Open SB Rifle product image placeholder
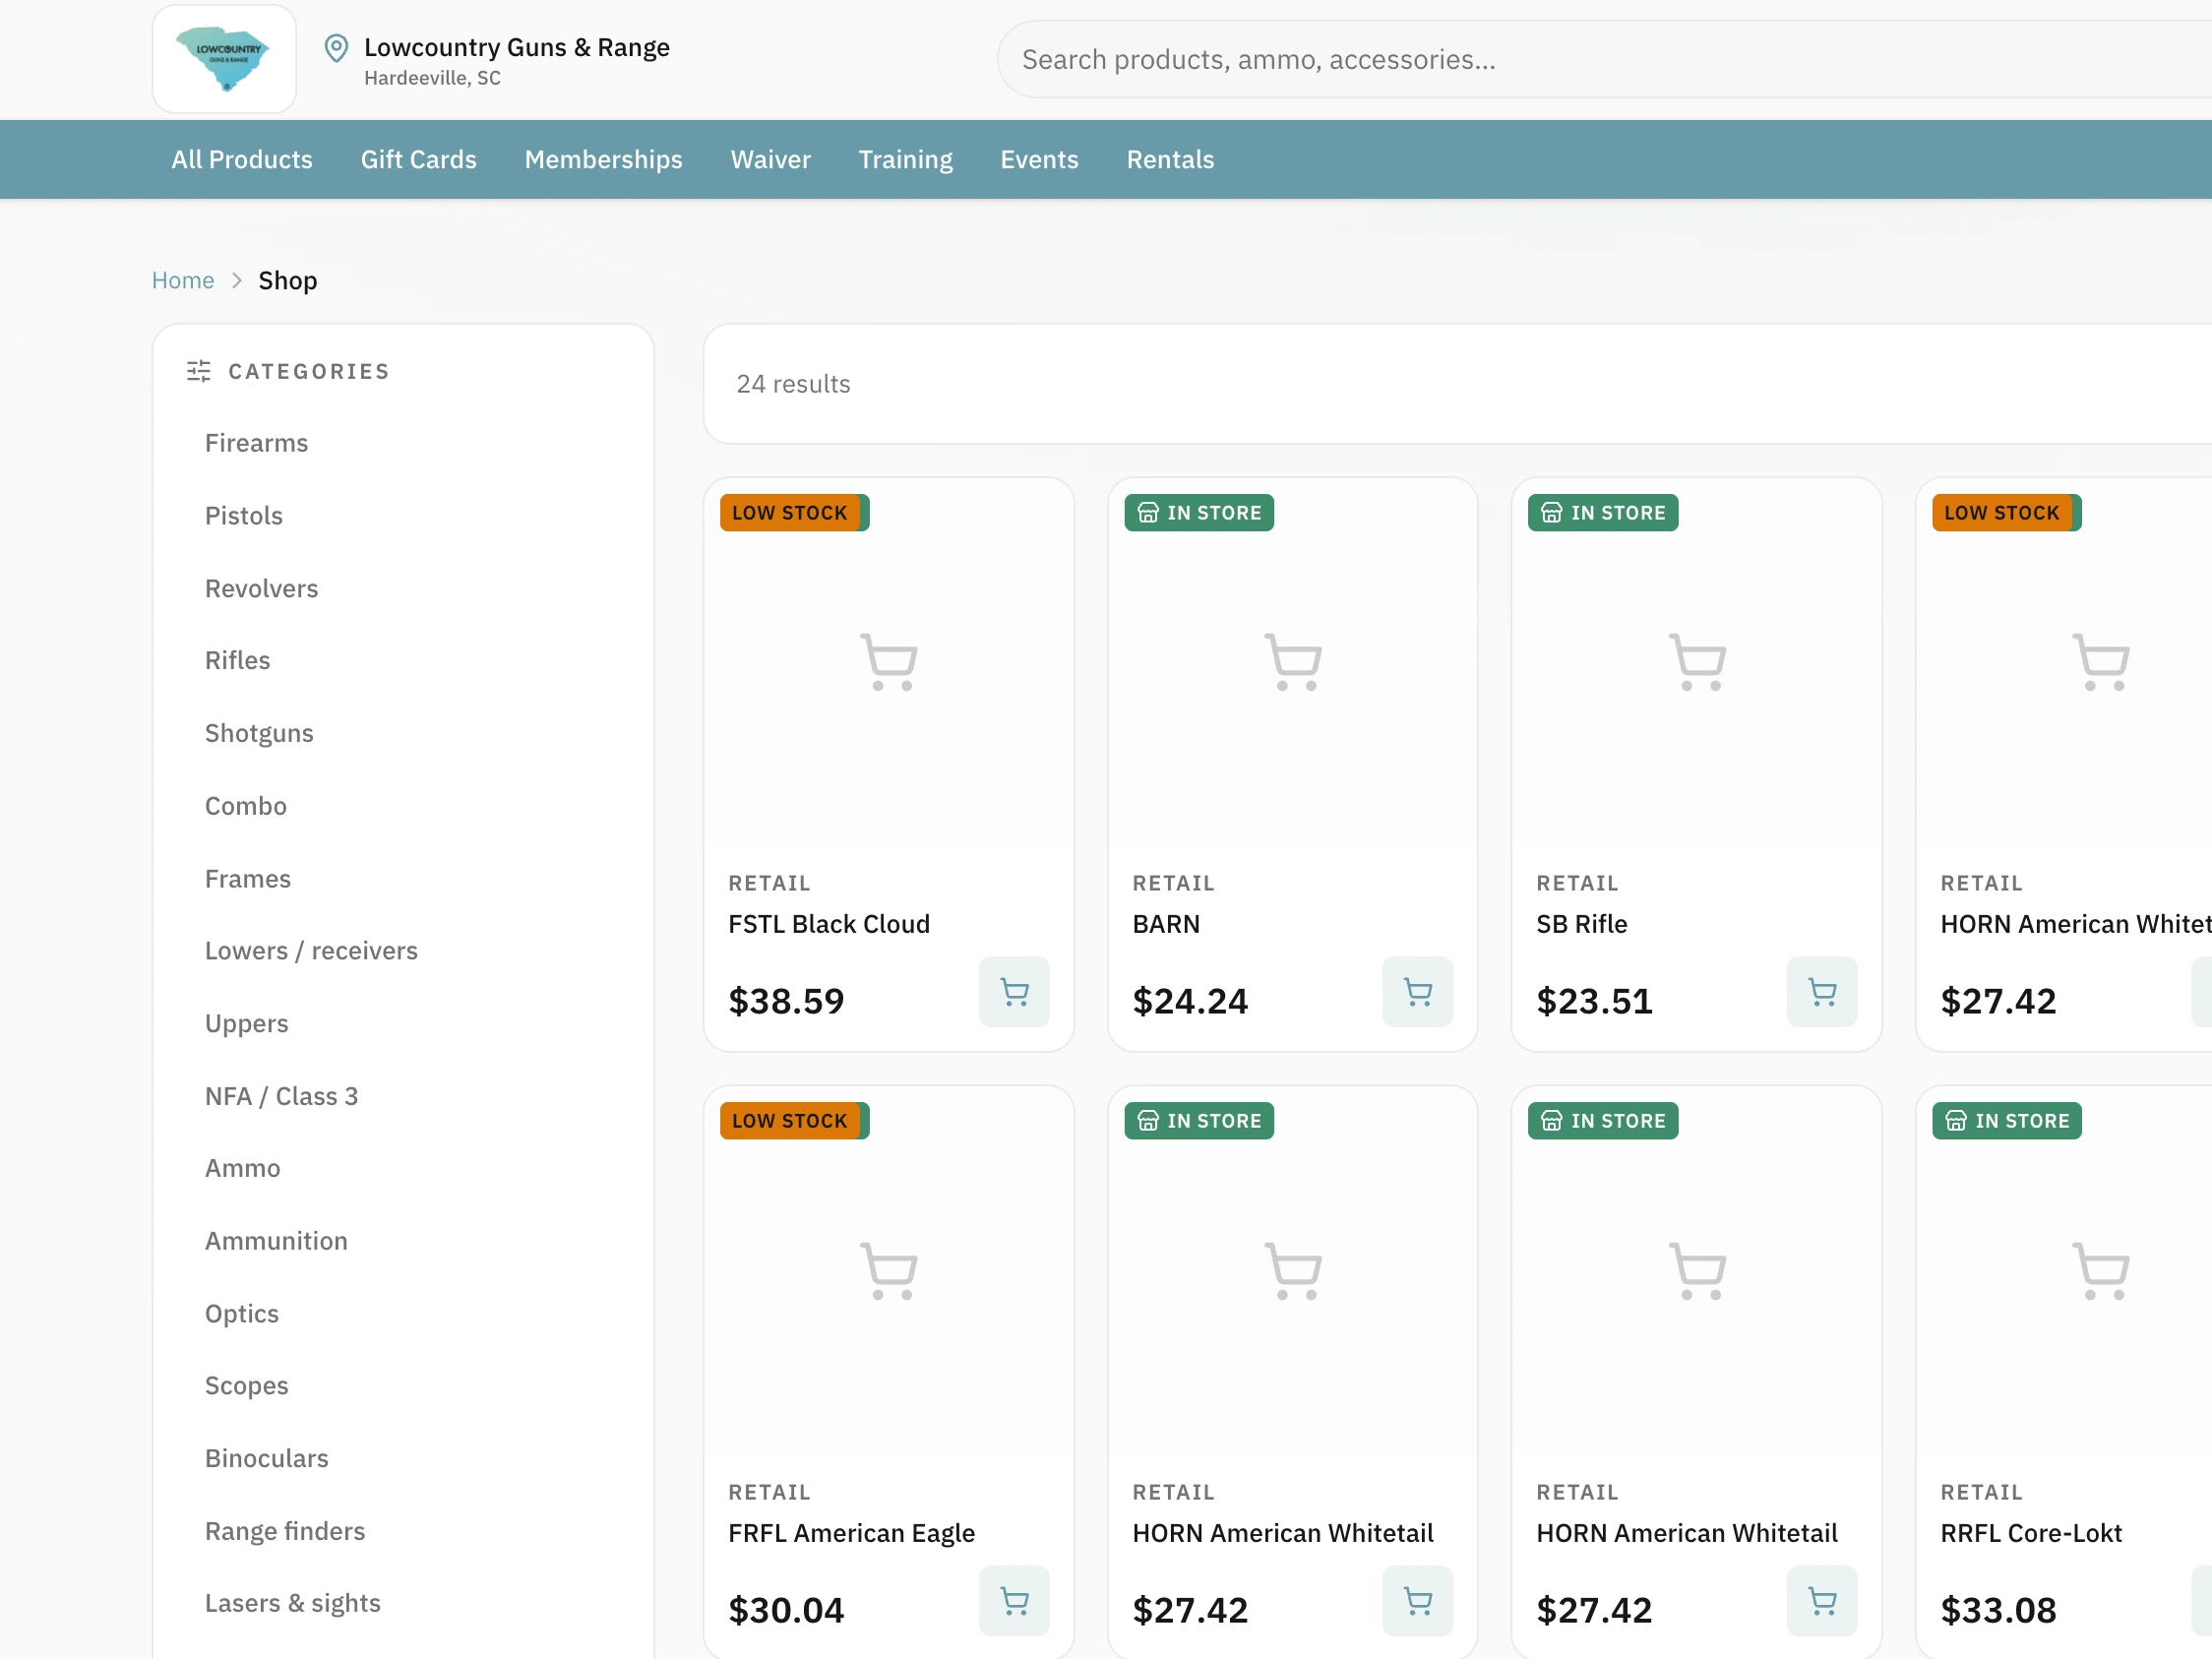This screenshot has width=2212, height=1659. (x=1697, y=662)
